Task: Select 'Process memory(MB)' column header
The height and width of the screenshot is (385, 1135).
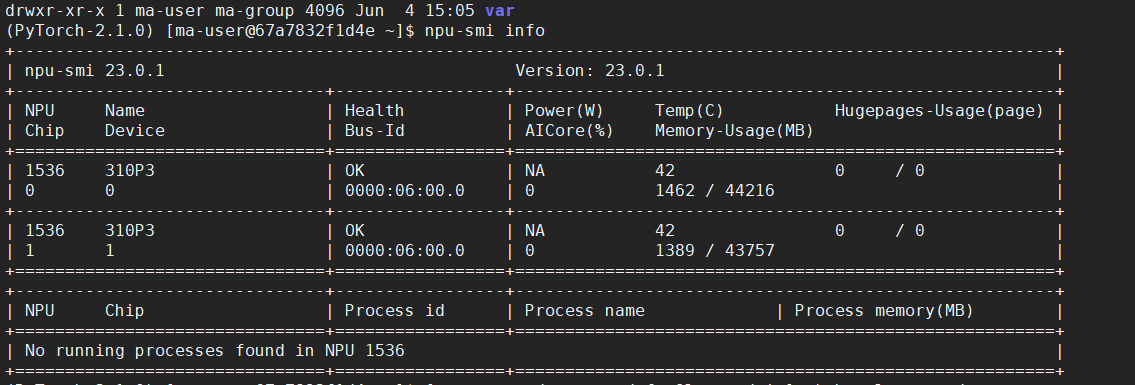Action: pos(884,310)
